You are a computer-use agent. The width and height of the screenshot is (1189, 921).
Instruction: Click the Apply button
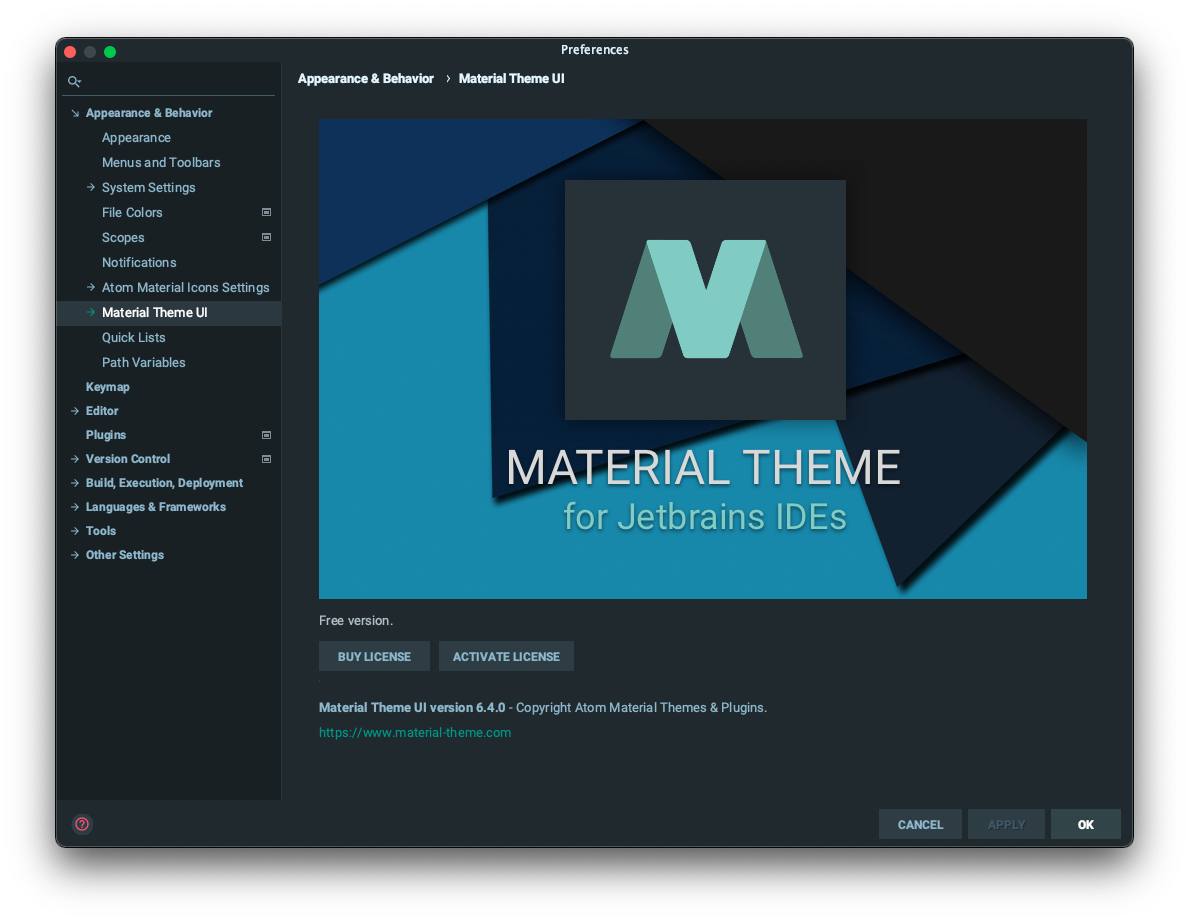pyautogui.click(x=1005, y=824)
